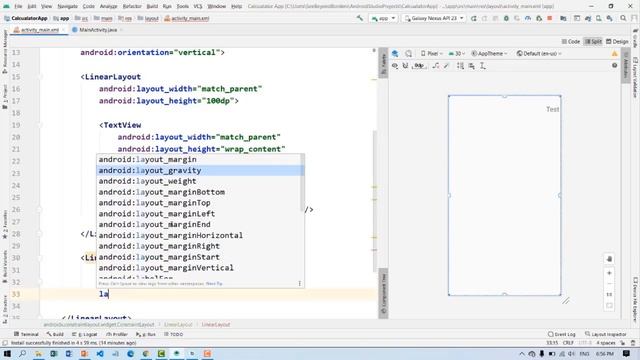Select the MainActivity.java editor tab

[x=98, y=30]
